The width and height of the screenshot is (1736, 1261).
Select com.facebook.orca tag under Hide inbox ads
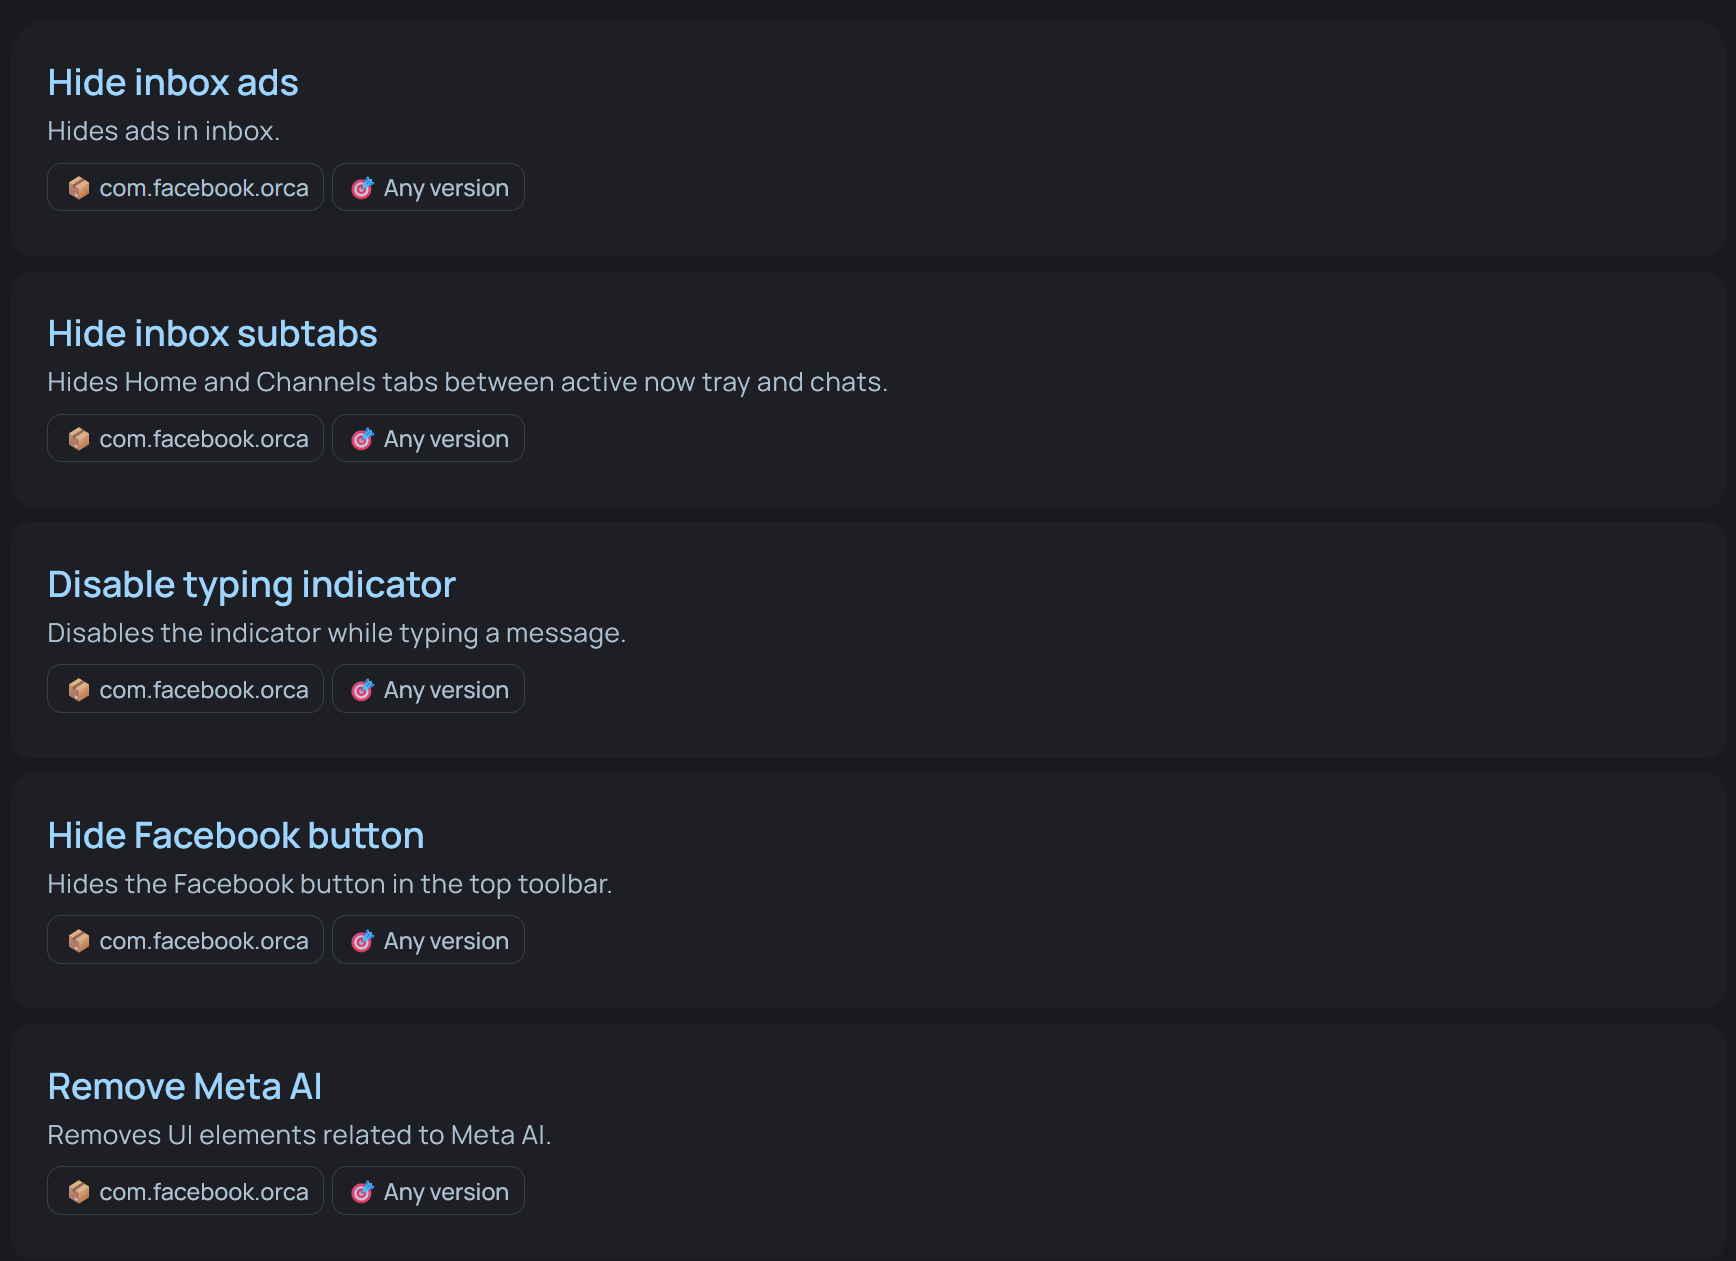pos(185,187)
